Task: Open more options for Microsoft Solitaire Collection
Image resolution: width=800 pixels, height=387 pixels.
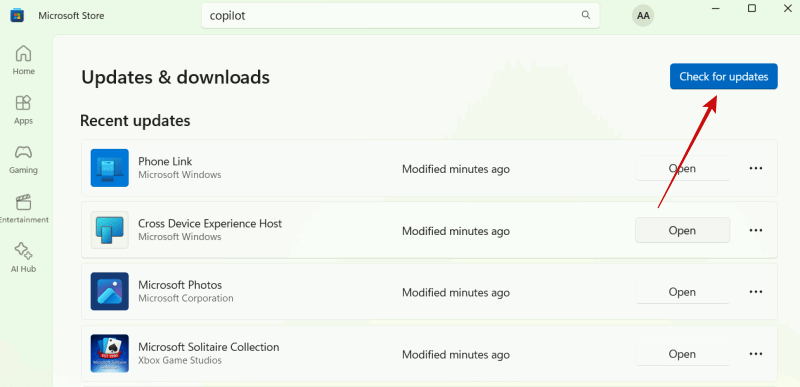Action: pyautogui.click(x=756, y=354)
